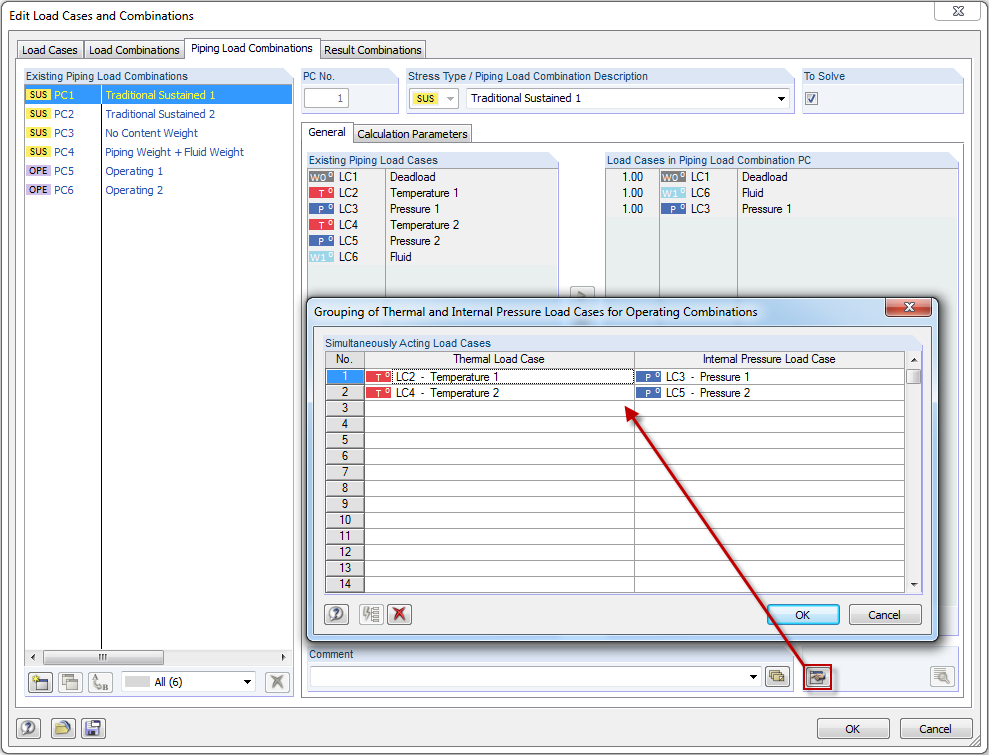989x755 pixels.
Task: Select Piping Load Combinations tab
Action: click(x=252, y=48)
